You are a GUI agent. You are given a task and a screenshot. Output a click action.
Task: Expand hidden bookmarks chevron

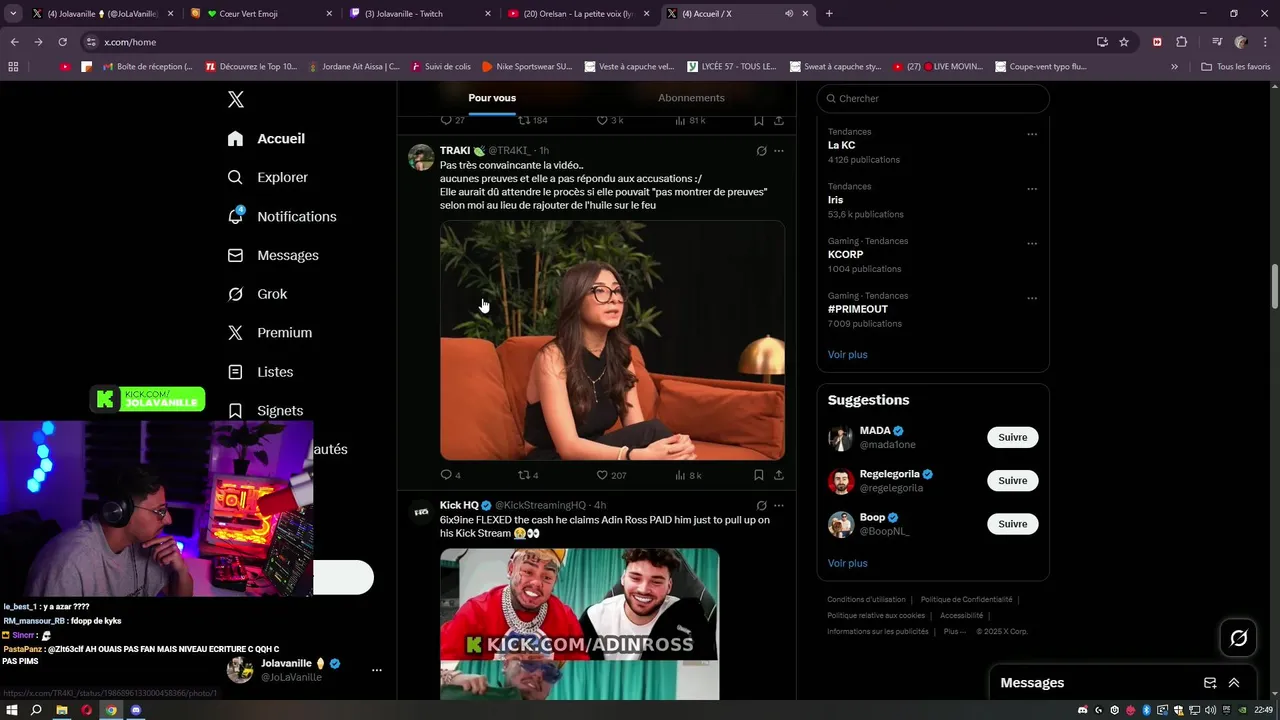tap(1174, 67)
